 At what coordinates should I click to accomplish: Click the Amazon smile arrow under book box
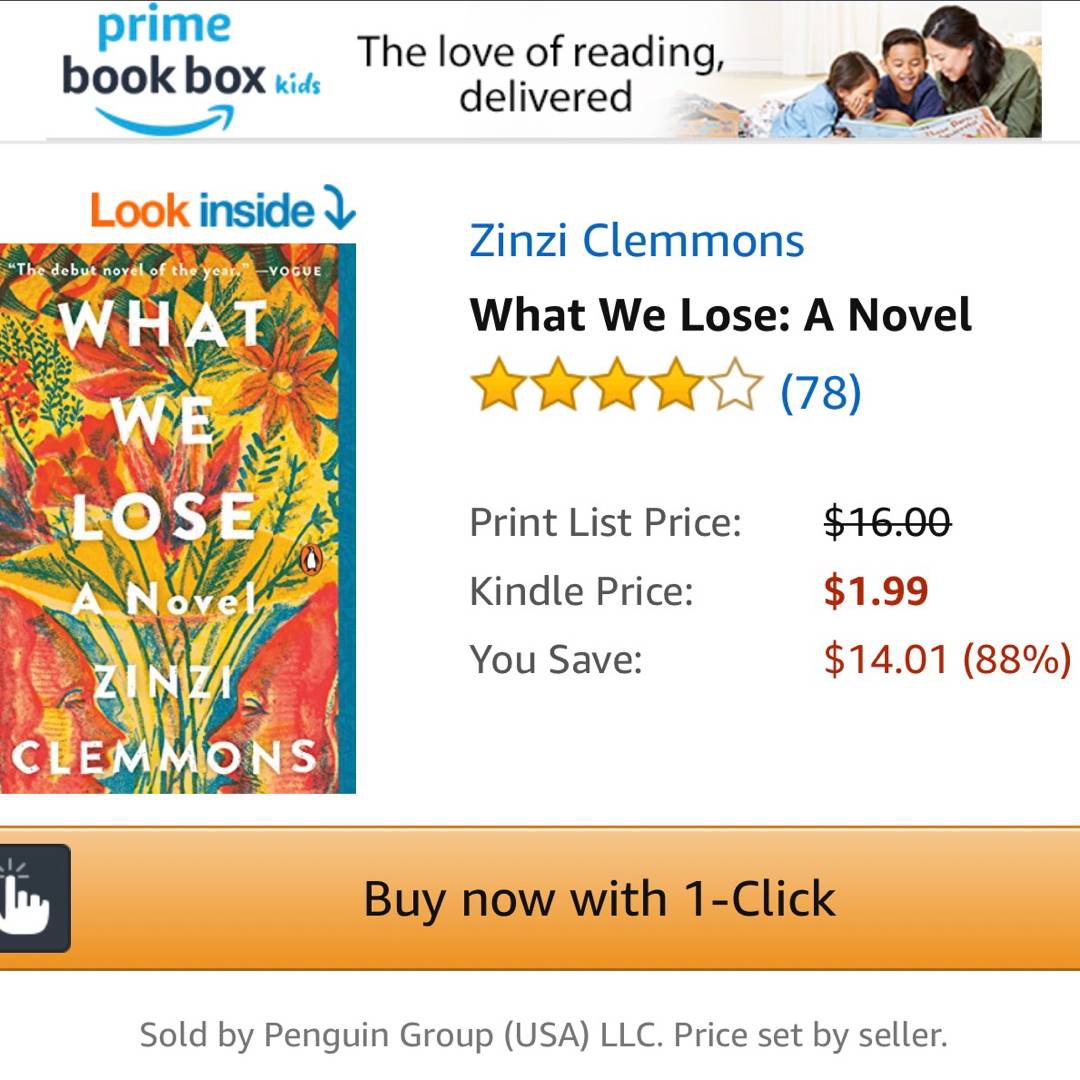165,122
